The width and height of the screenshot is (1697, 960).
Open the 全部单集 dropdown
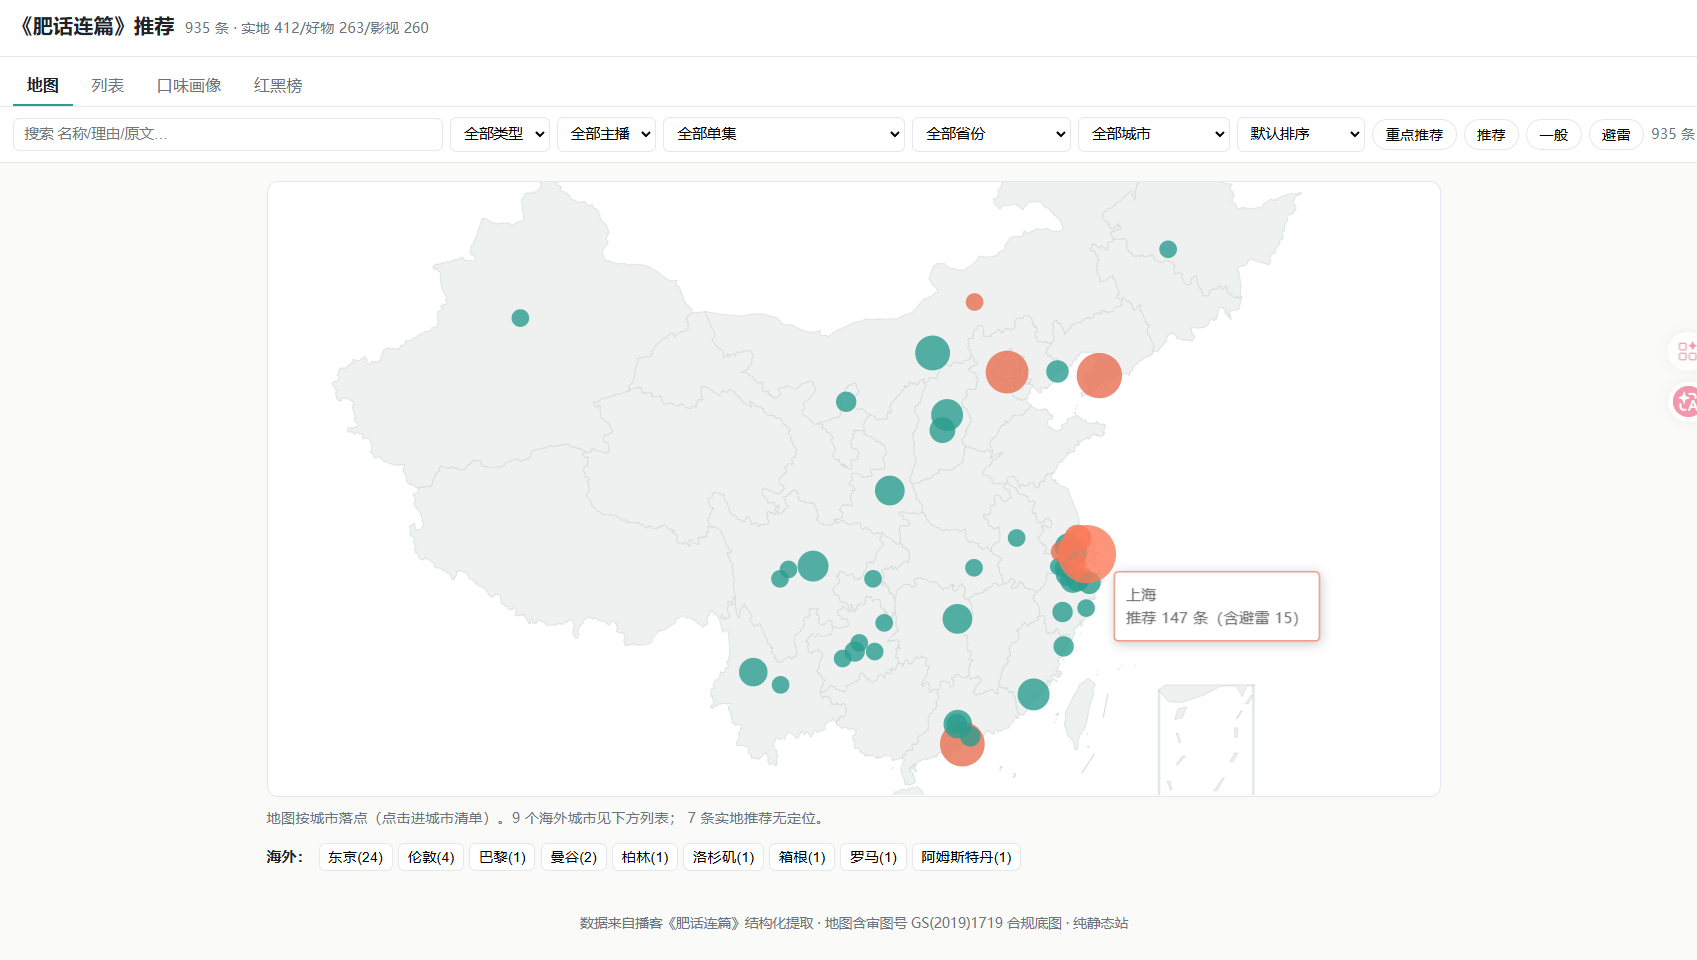coord(784,134)
